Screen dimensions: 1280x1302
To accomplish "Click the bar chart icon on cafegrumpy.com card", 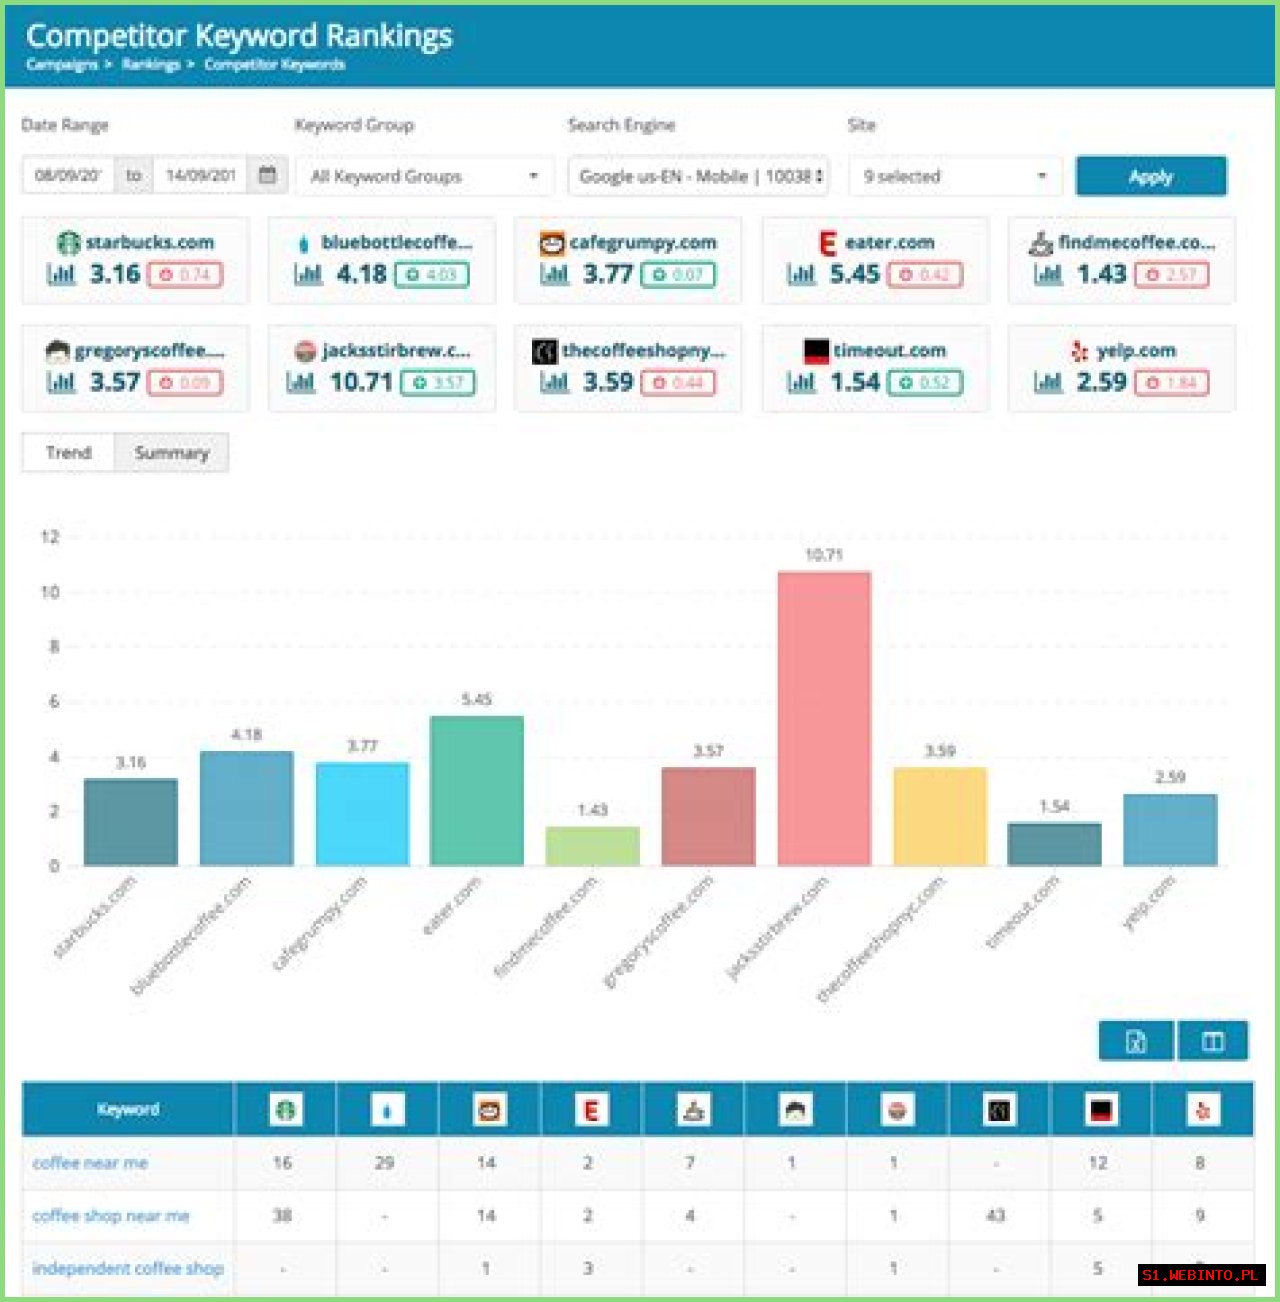I will (555, 274).
